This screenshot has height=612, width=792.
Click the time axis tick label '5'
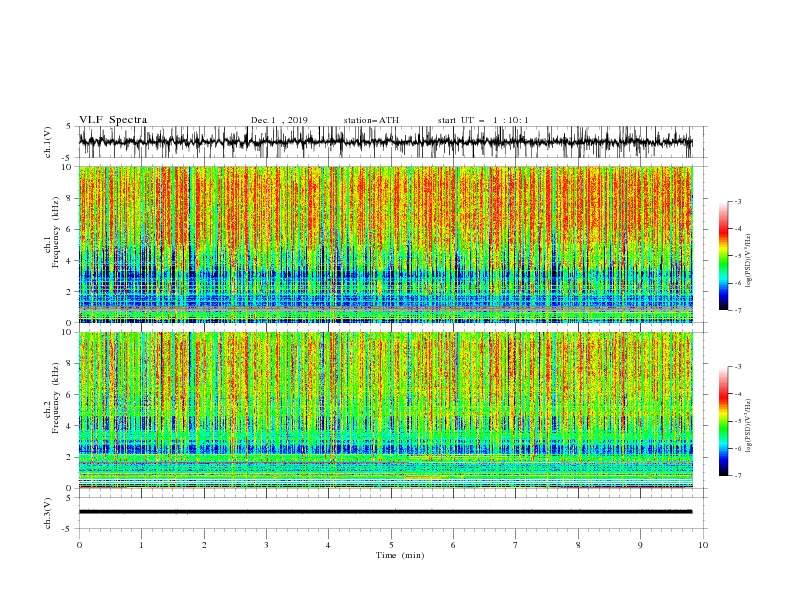[391, 545]
